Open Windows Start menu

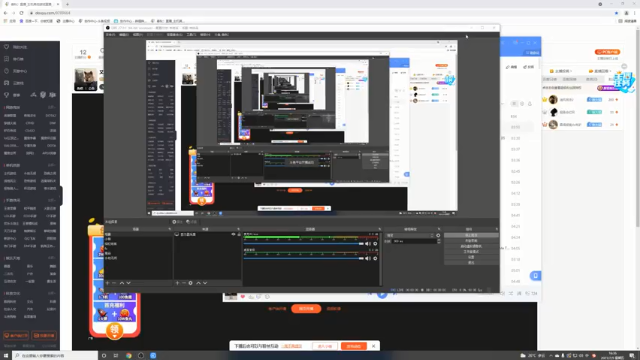coord(6,356)
